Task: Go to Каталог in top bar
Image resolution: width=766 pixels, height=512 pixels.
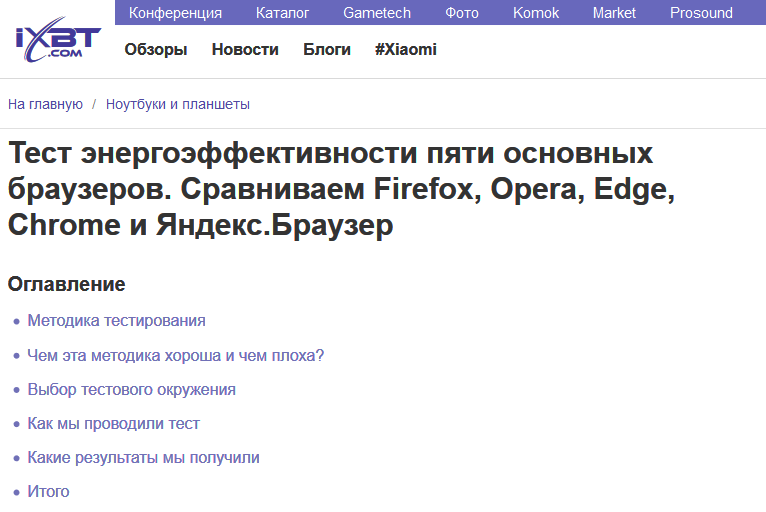Action: click(x=282, y=13)
